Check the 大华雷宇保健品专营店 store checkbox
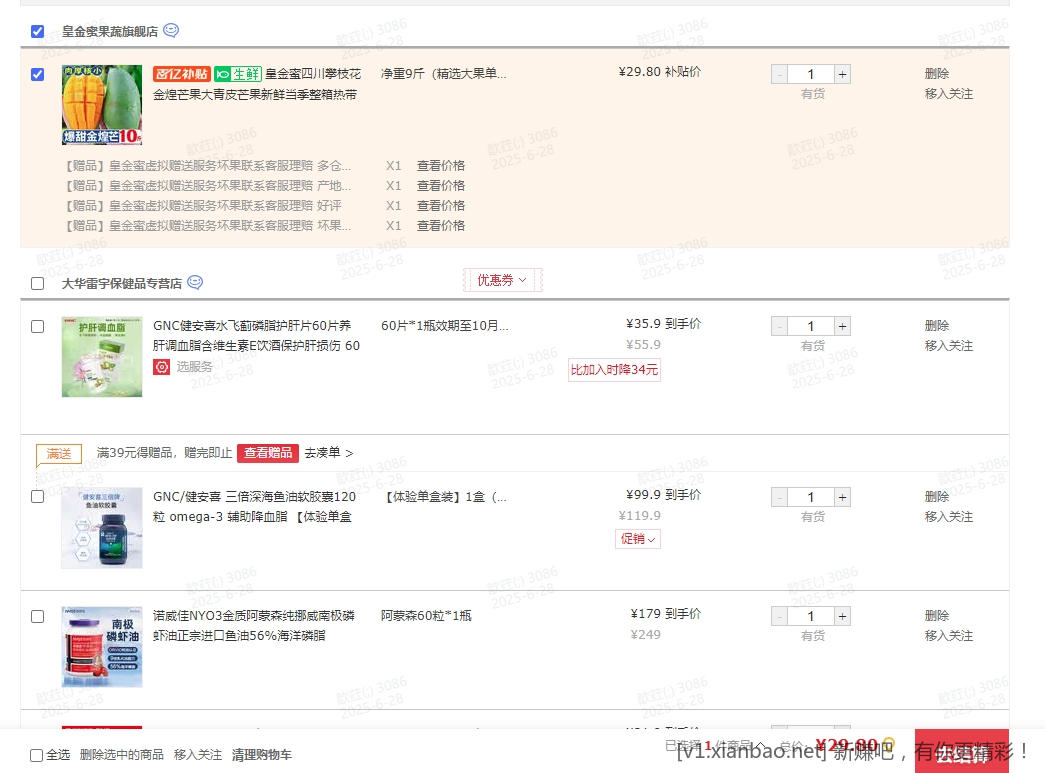The height and width of the screenshot is (773, 1045). click(x=37, y=283)
